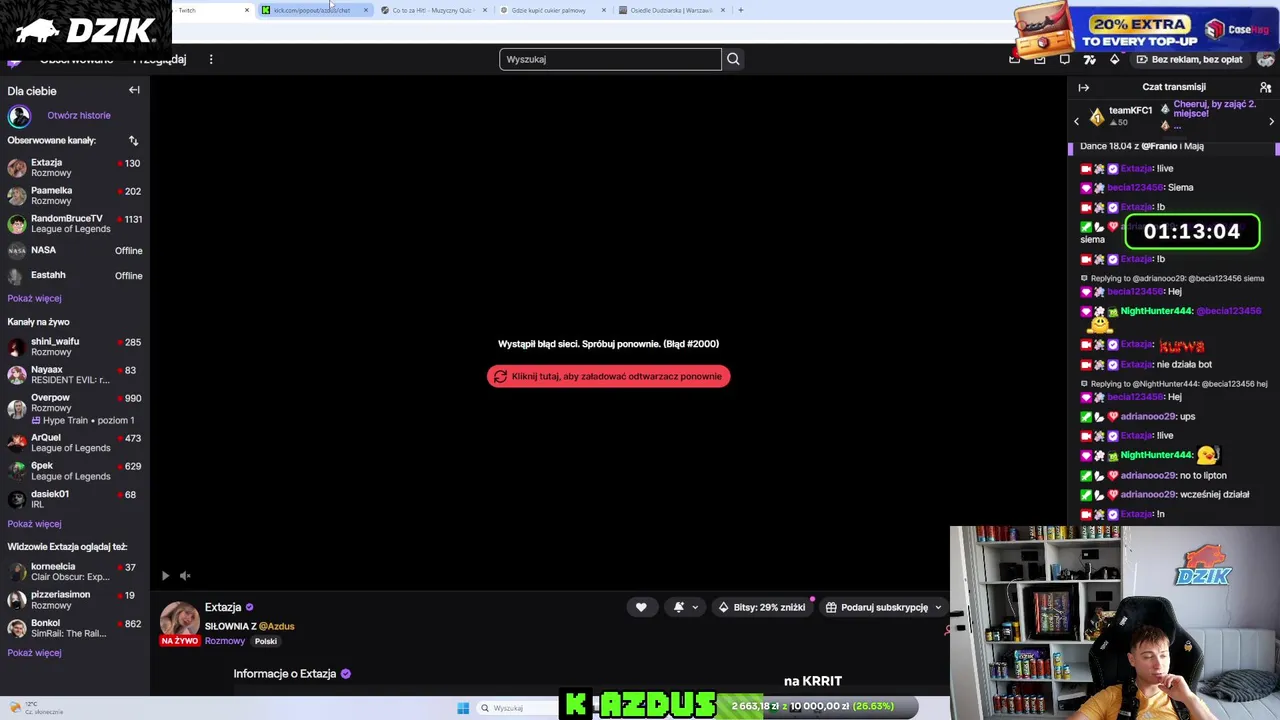Click the Extazja streamer avatar below the player

tap(180, 621)
